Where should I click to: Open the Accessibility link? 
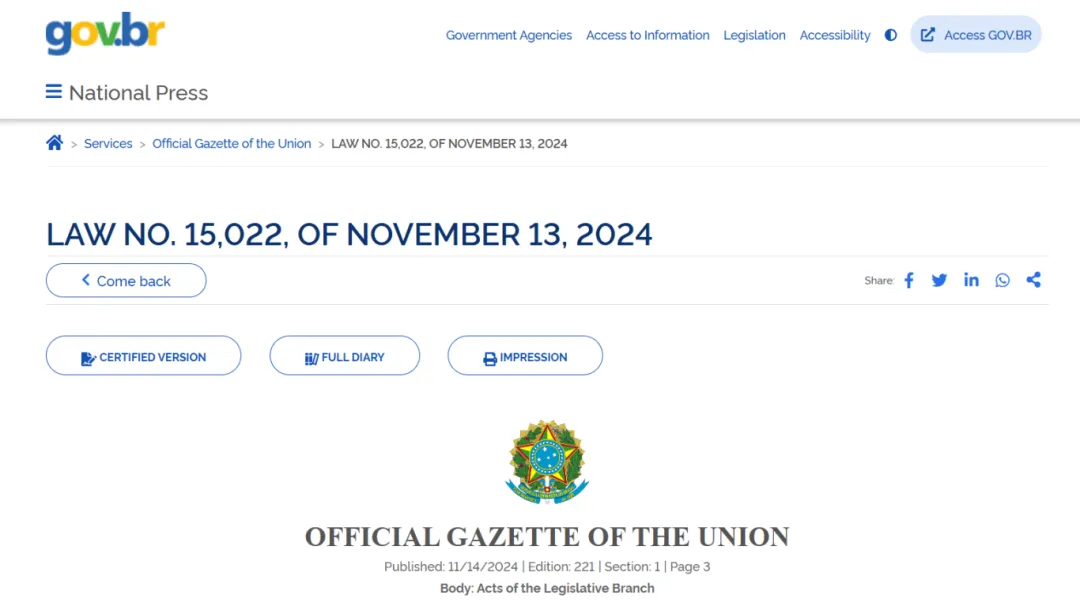point(835,35)
